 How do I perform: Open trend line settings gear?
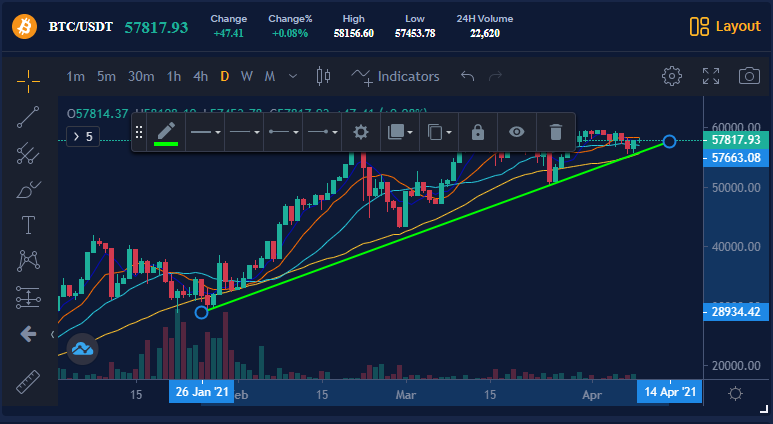[361, 132]
